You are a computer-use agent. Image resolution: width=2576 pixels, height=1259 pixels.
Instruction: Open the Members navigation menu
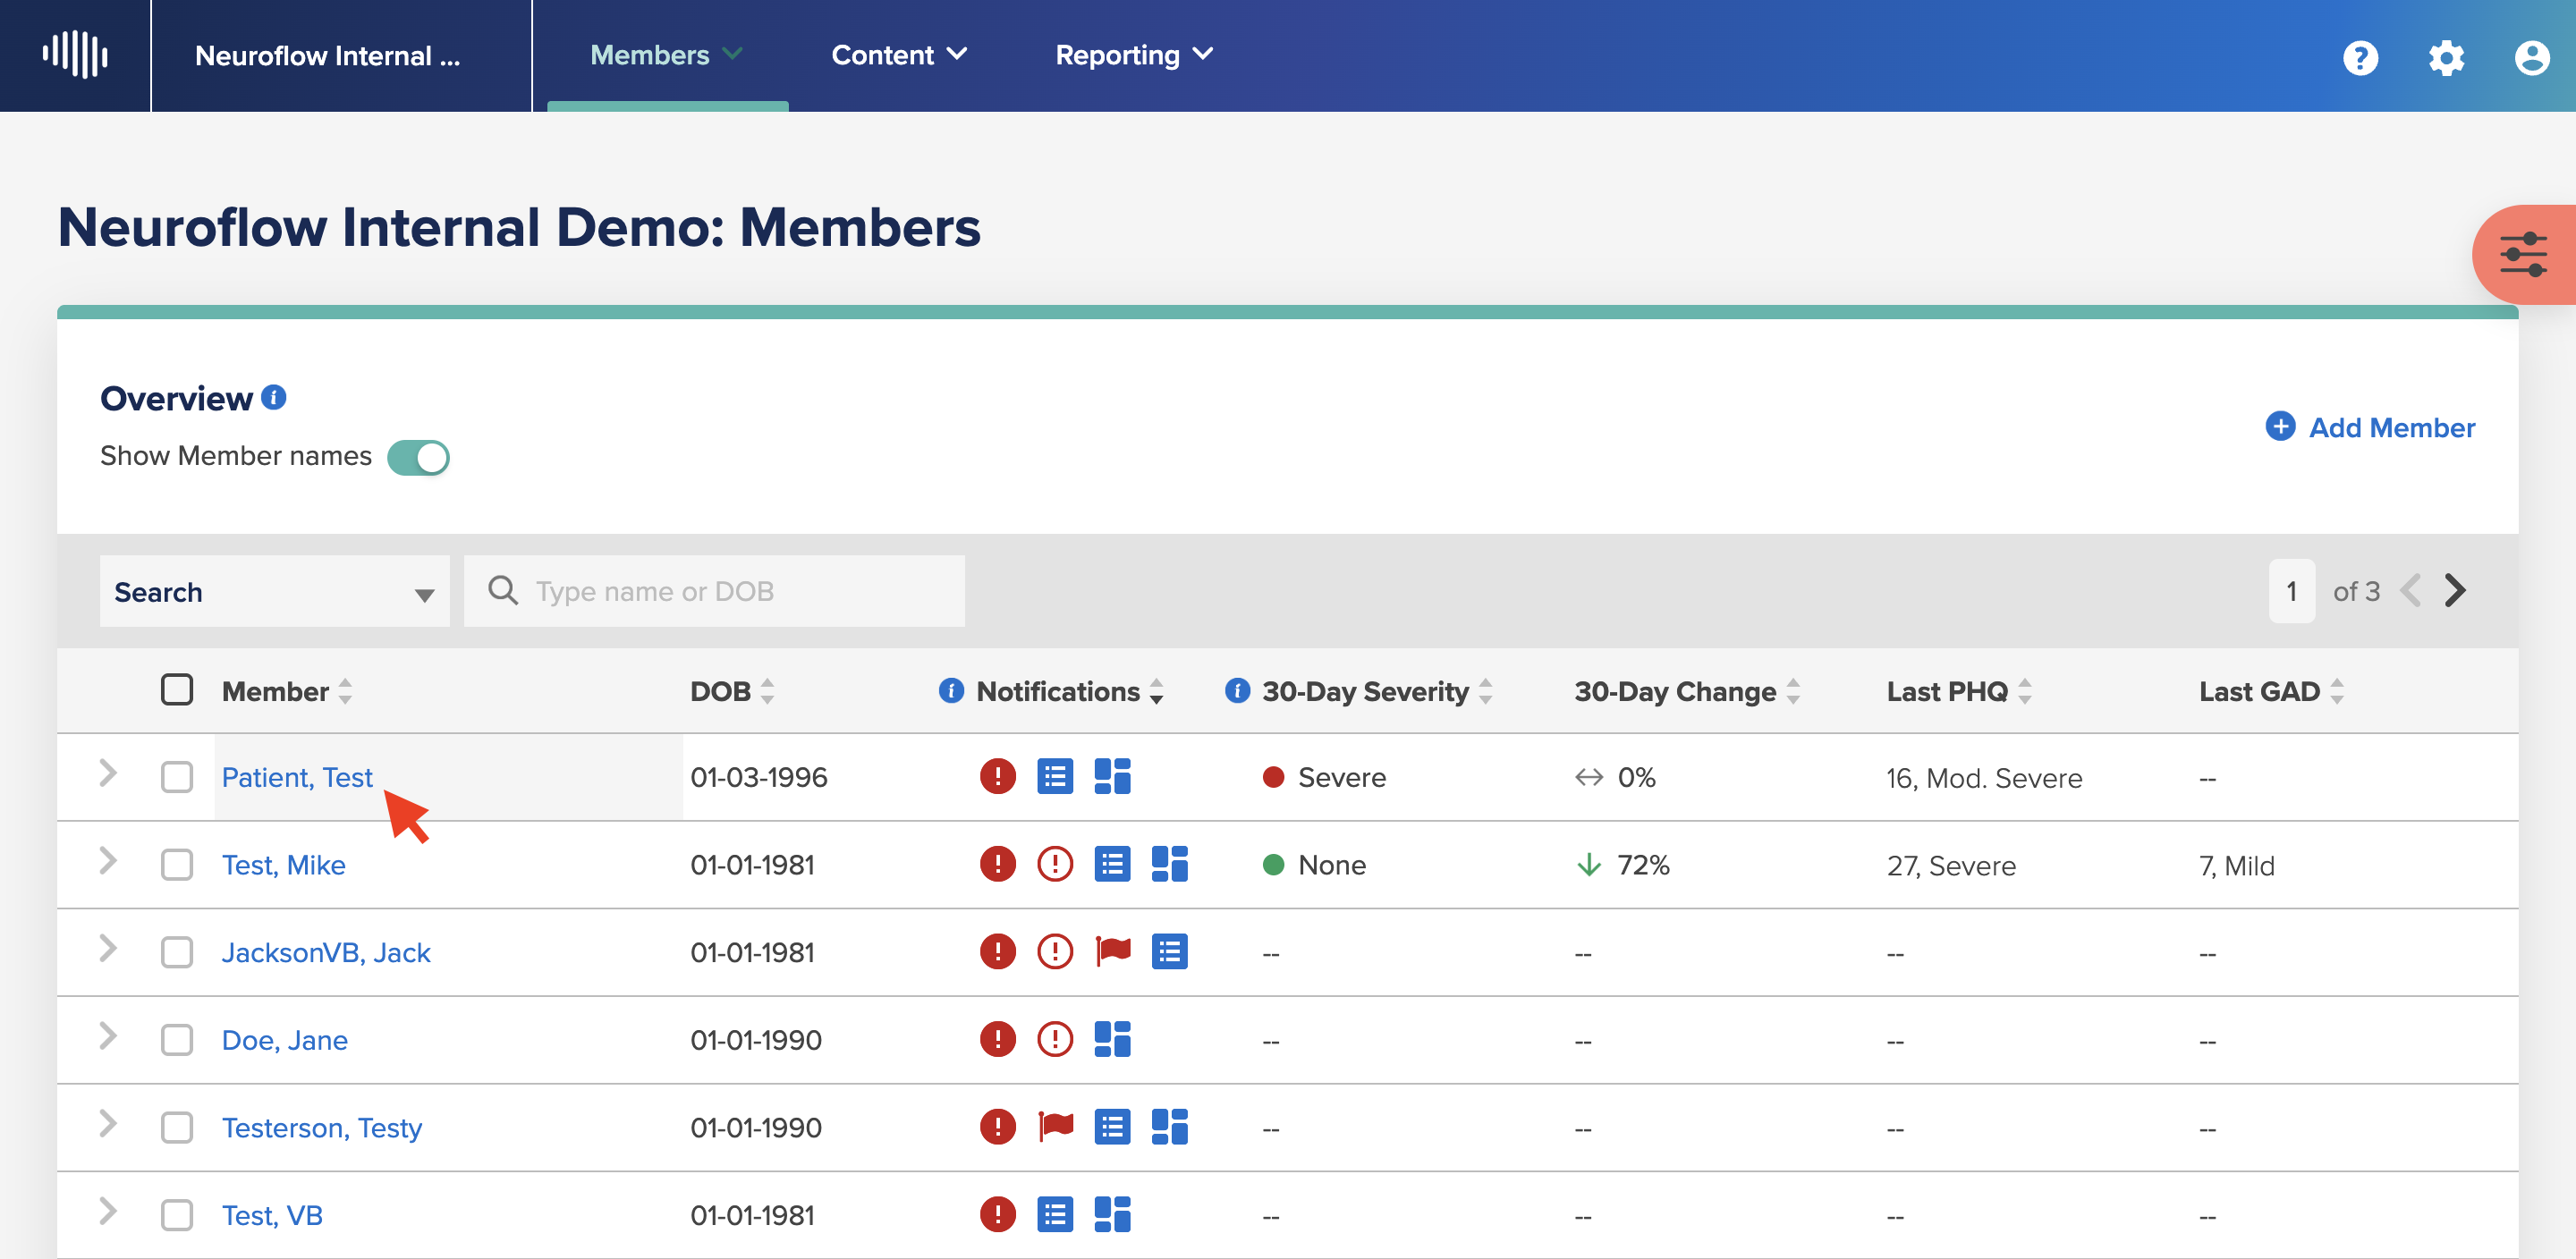[x=667, y=55]
